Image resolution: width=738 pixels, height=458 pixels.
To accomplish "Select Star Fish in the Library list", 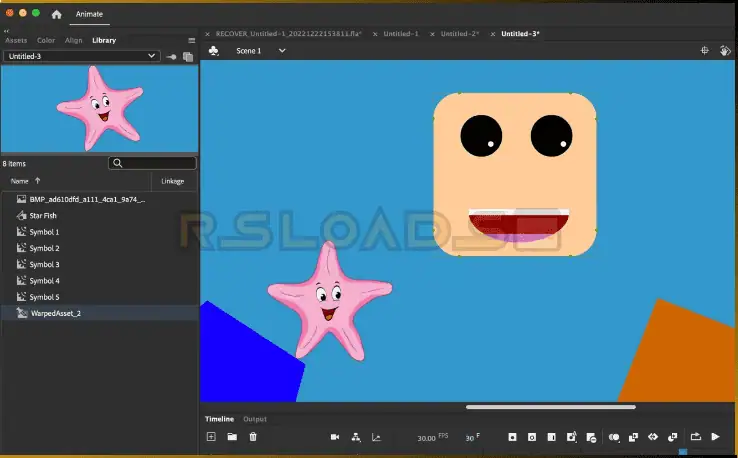I will pos(43,215).
